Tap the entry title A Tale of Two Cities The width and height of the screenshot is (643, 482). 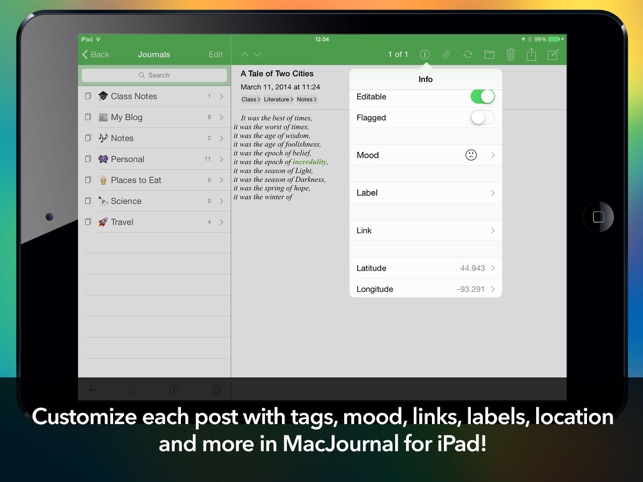pyautogui.click(x=277, y=73)
